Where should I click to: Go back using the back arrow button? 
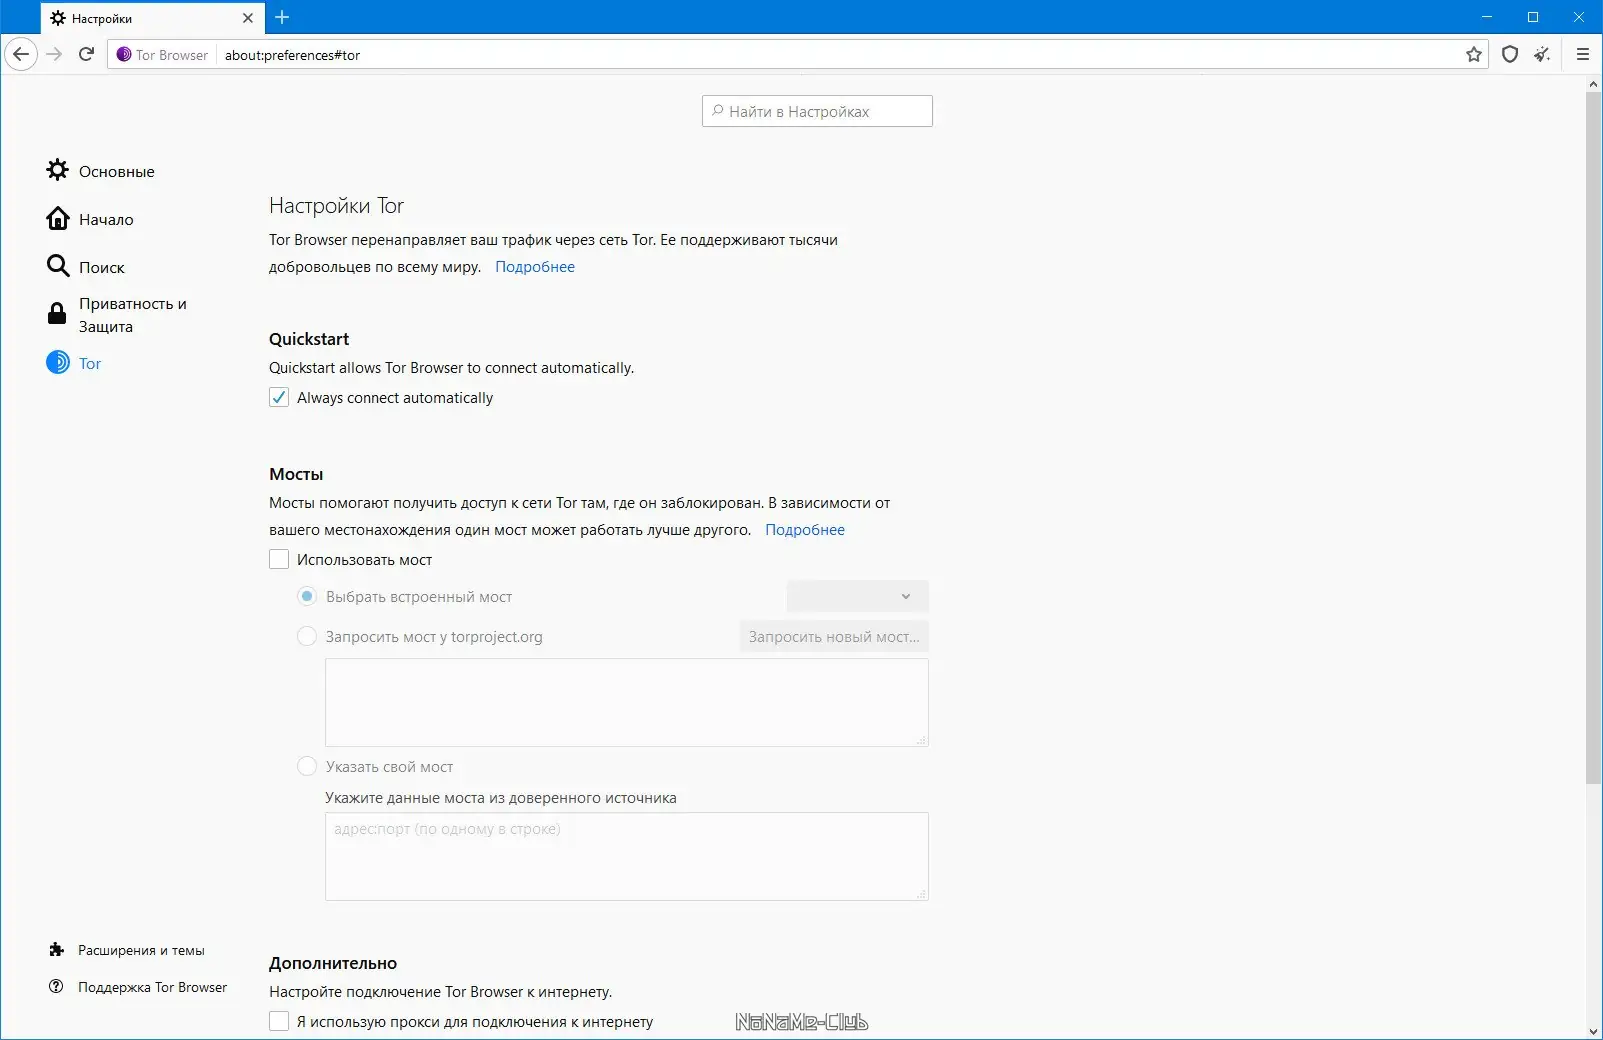[21, 54]
